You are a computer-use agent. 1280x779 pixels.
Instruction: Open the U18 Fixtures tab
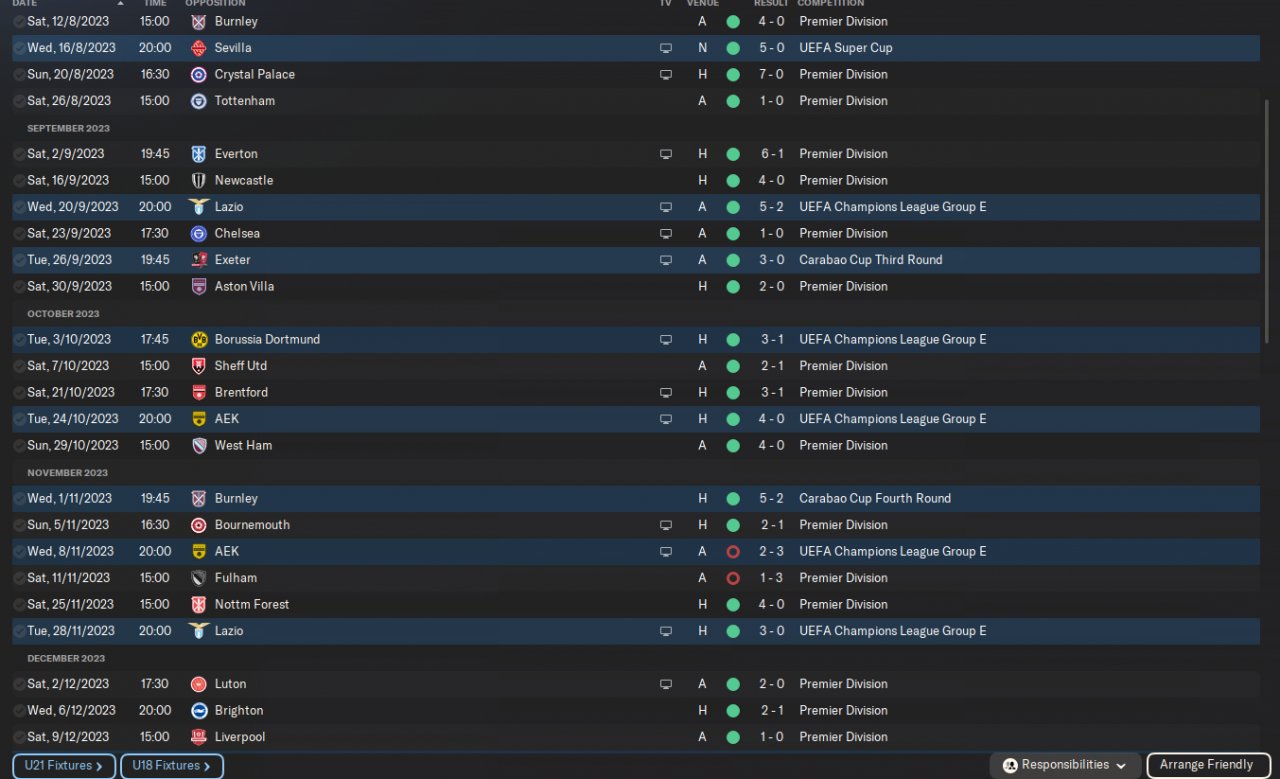(171, 766)
